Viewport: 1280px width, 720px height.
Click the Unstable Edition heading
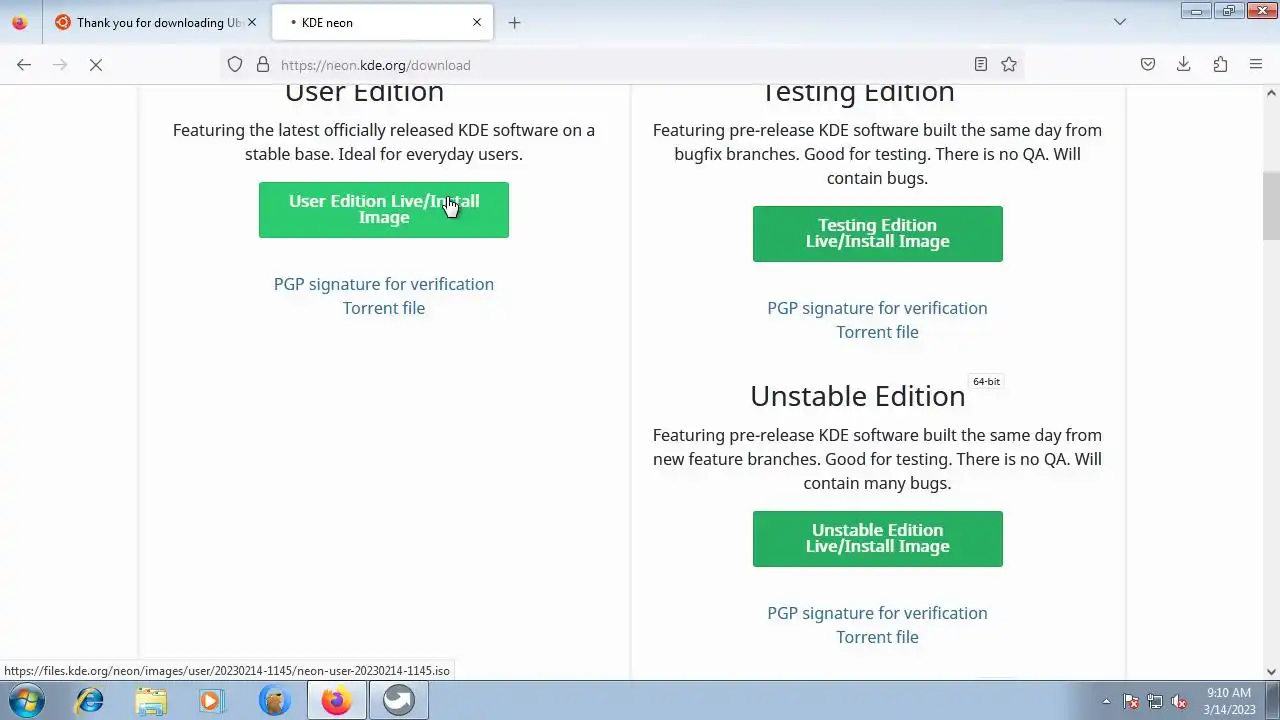point(858,396)
